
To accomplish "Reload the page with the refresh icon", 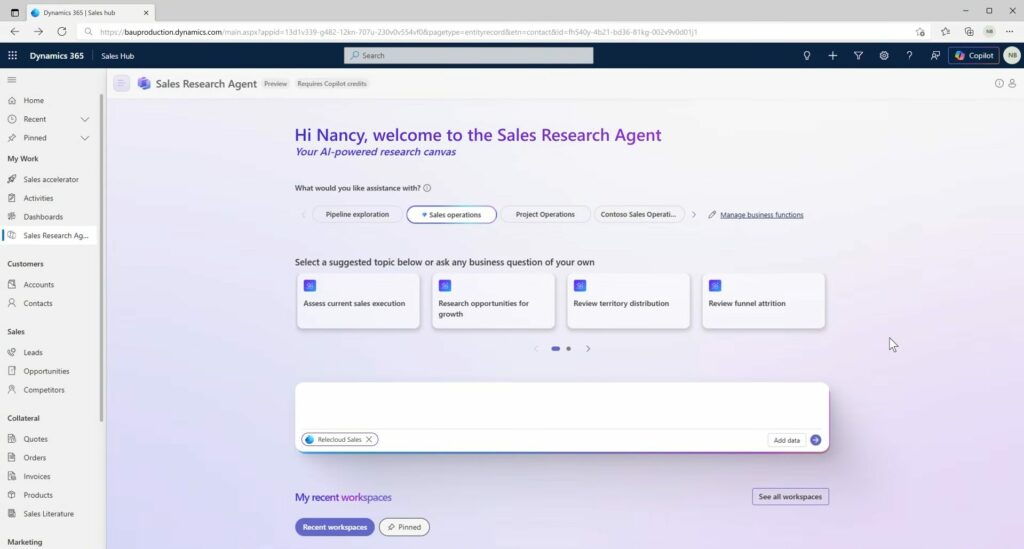I will [x=62, y=31].
